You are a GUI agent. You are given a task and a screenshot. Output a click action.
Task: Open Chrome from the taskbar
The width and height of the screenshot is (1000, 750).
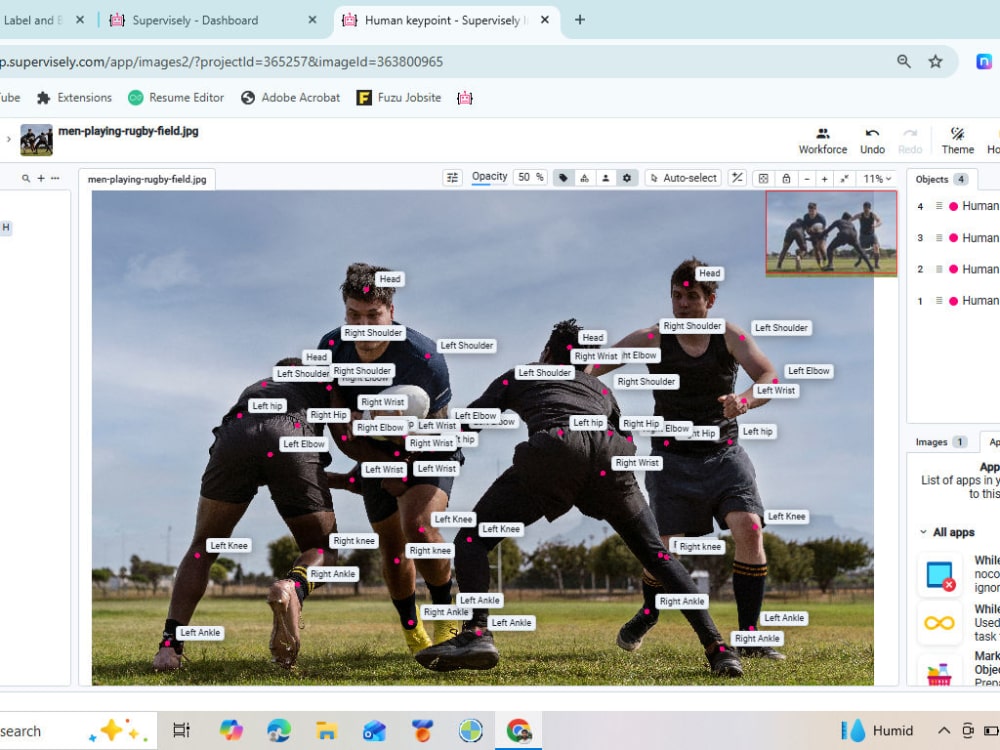pos(518,730)
